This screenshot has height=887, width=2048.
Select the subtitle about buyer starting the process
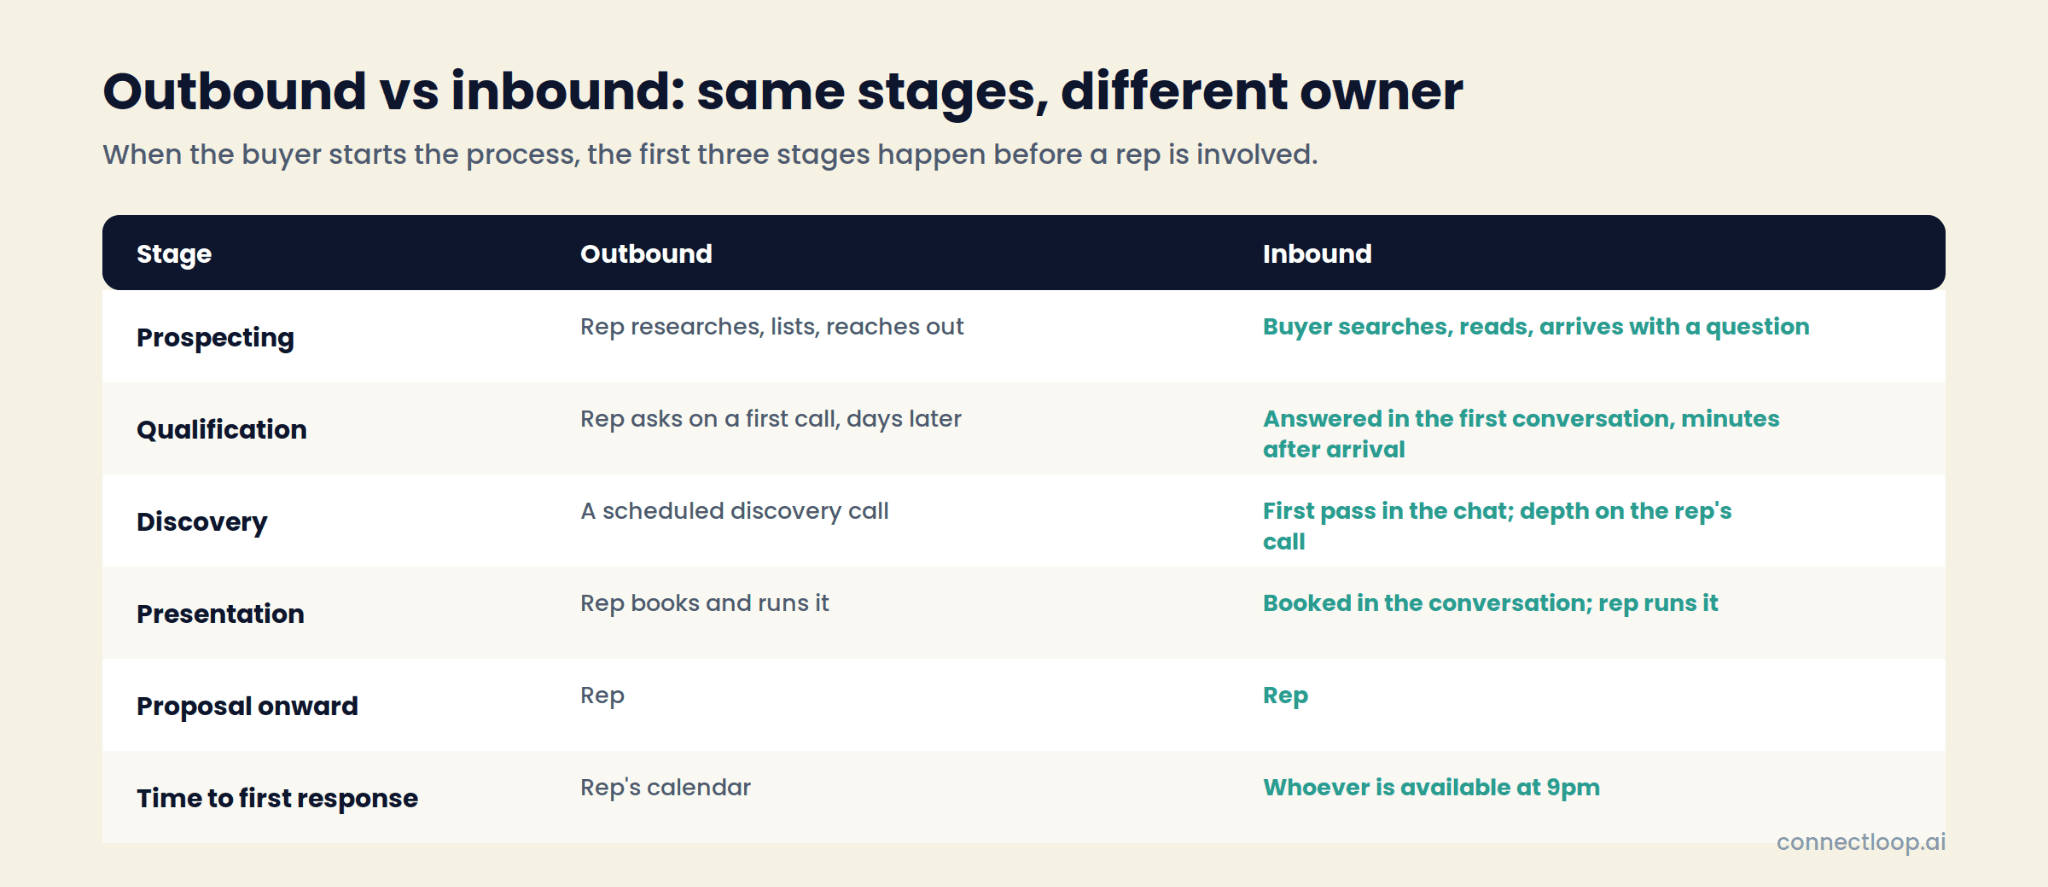[x=710, y=155]
